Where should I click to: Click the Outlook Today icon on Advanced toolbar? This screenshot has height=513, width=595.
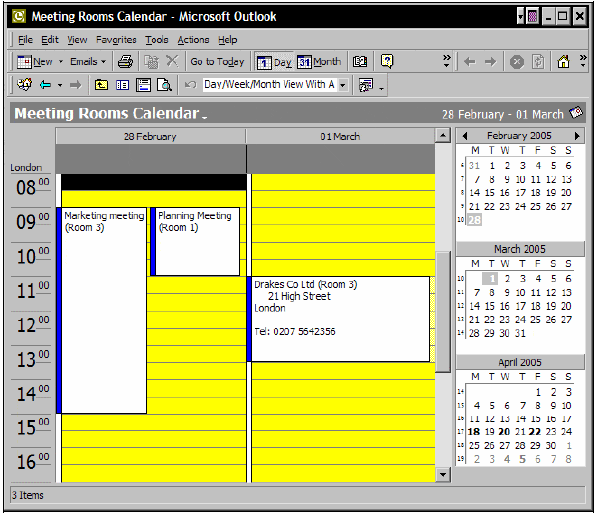click(25, 85)
